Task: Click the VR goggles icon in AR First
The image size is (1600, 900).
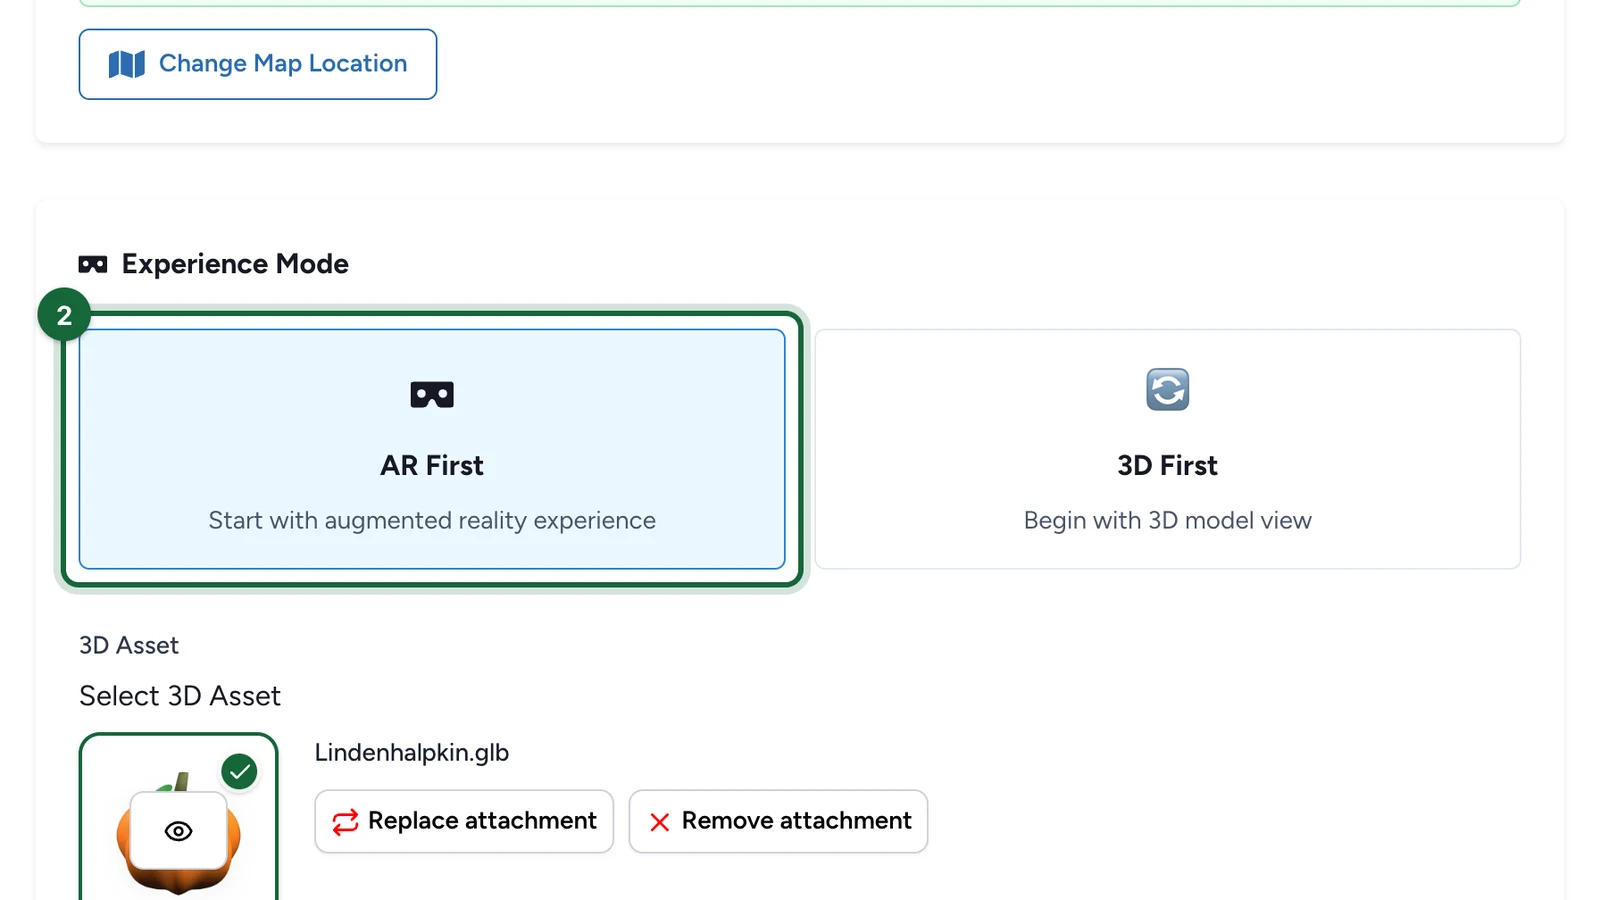Action: pyautogui.click(x=432, y=395)
